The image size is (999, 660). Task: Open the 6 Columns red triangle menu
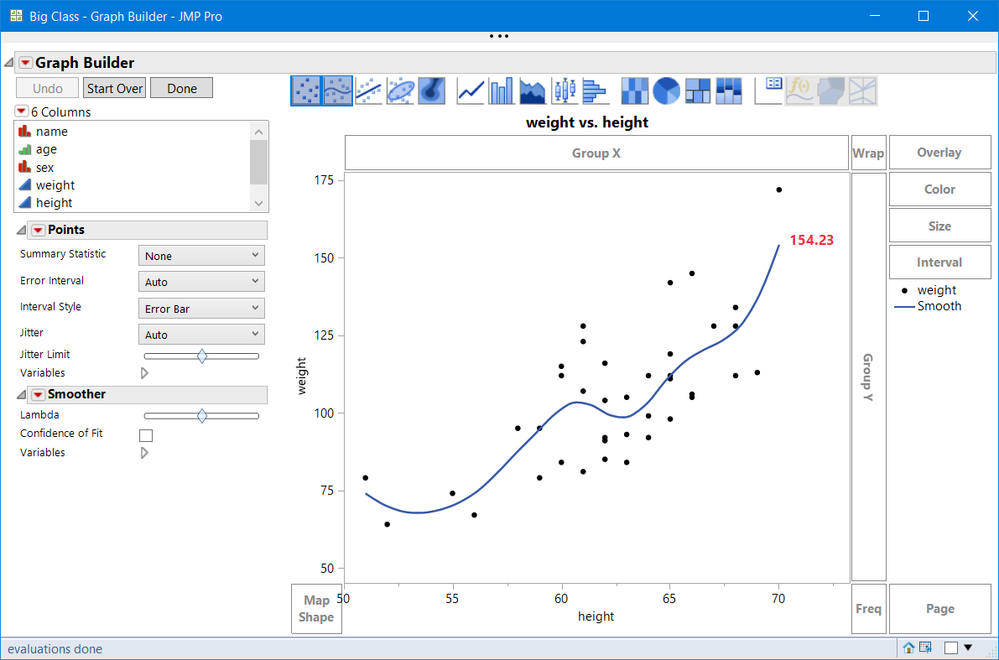(21, 111)
